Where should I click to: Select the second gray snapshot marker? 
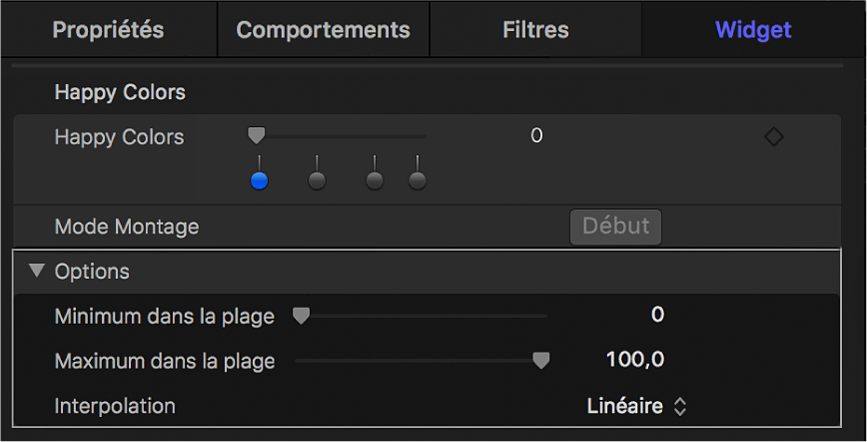click(x=316, y=180)
